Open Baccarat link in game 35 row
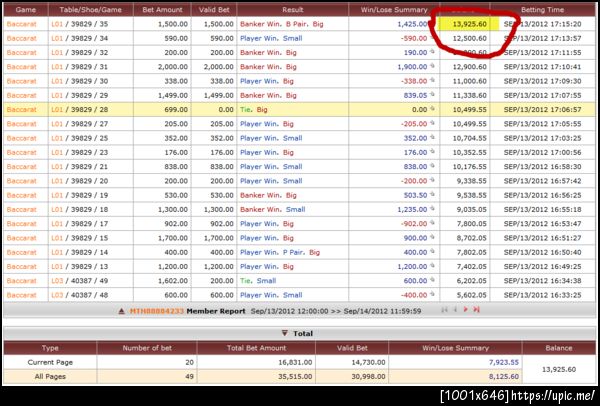The width and height of the screenshot is (600, 406). [x=21, y=24]
